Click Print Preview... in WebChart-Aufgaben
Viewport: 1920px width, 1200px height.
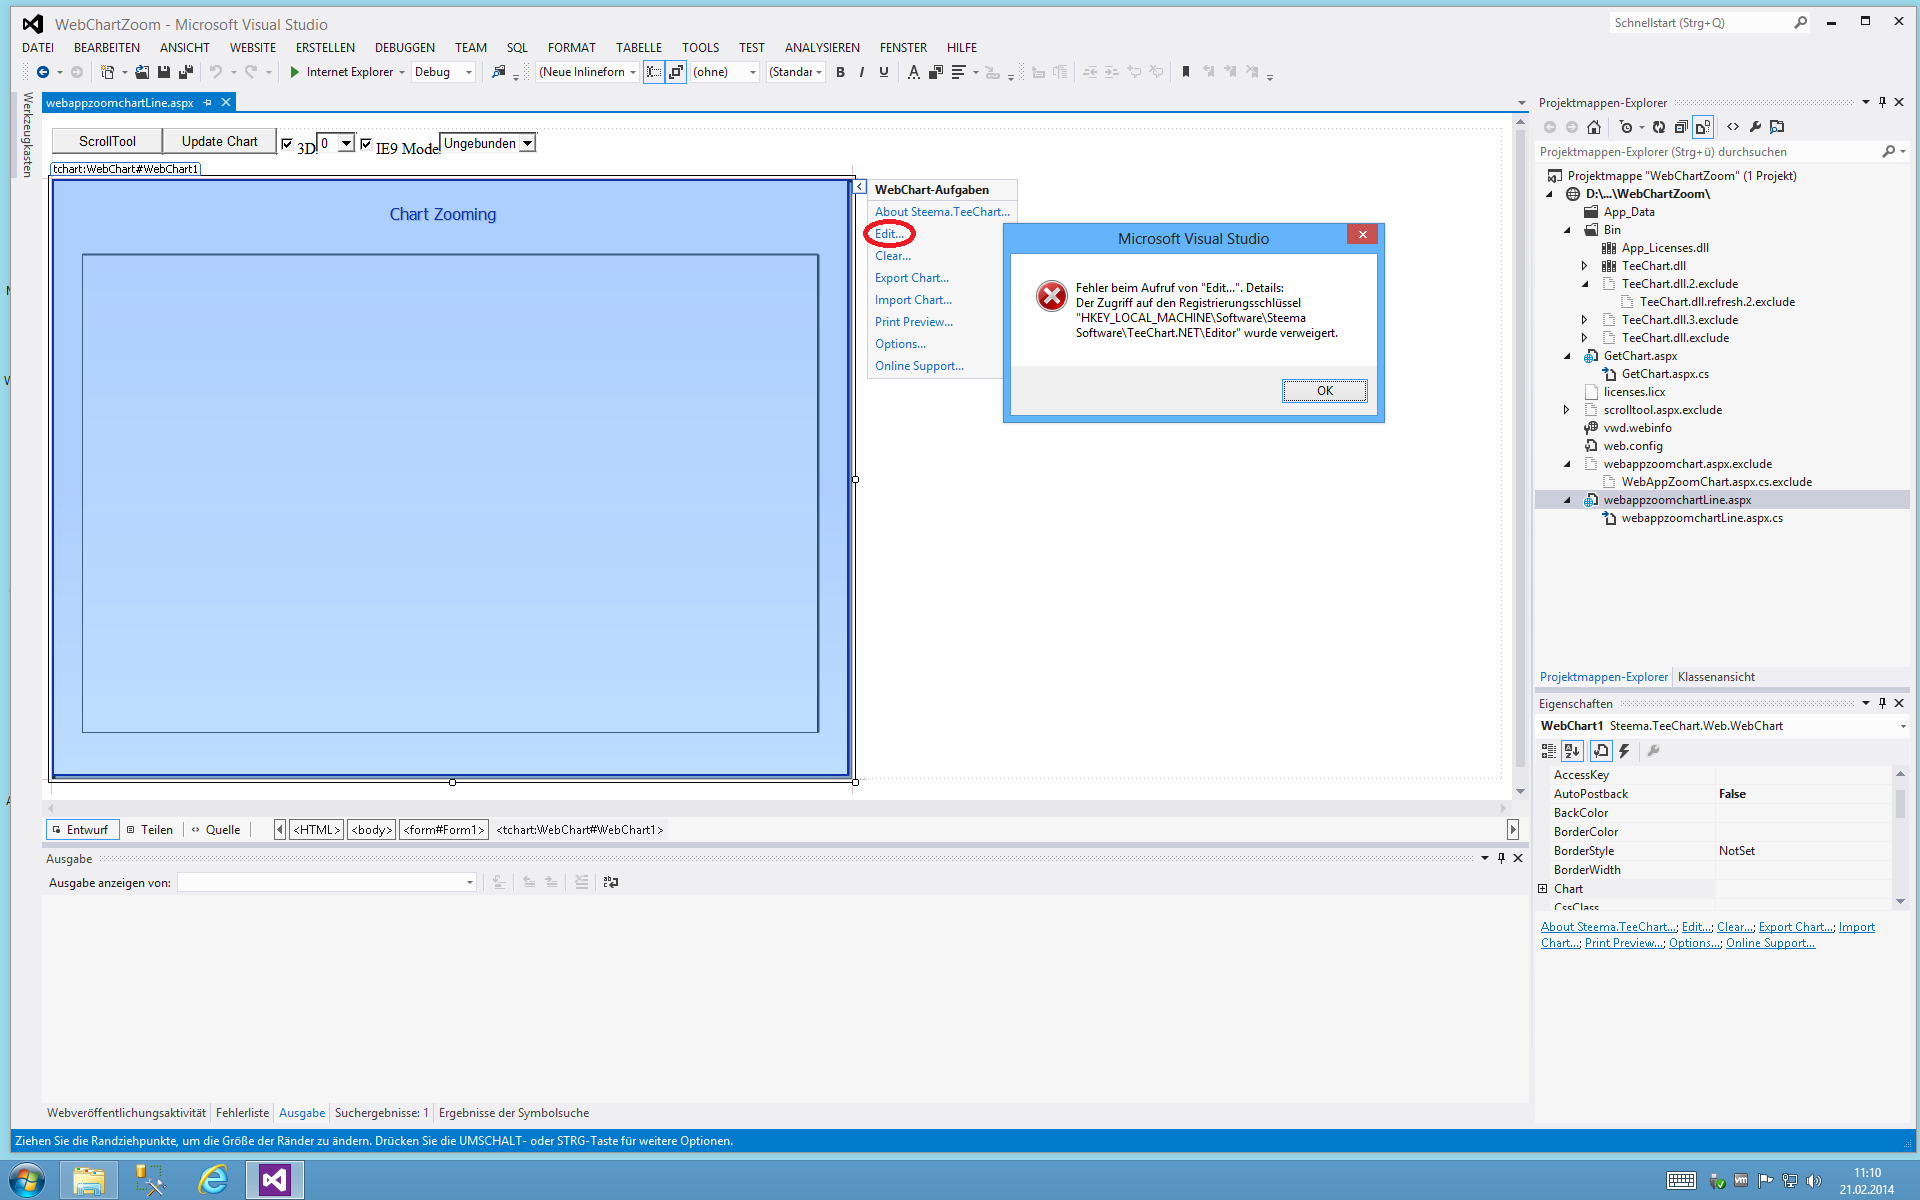click(914, 322)
